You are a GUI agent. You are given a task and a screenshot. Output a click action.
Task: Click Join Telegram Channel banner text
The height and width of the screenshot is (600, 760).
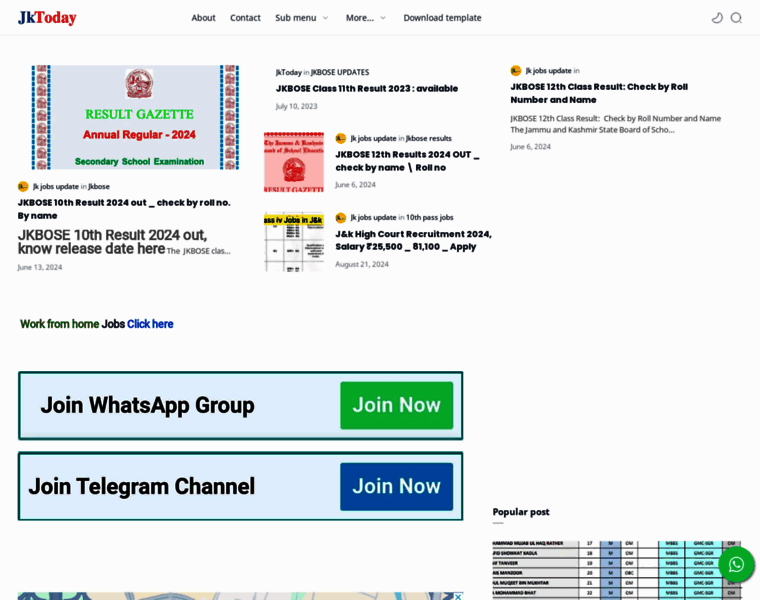[142, 486]
